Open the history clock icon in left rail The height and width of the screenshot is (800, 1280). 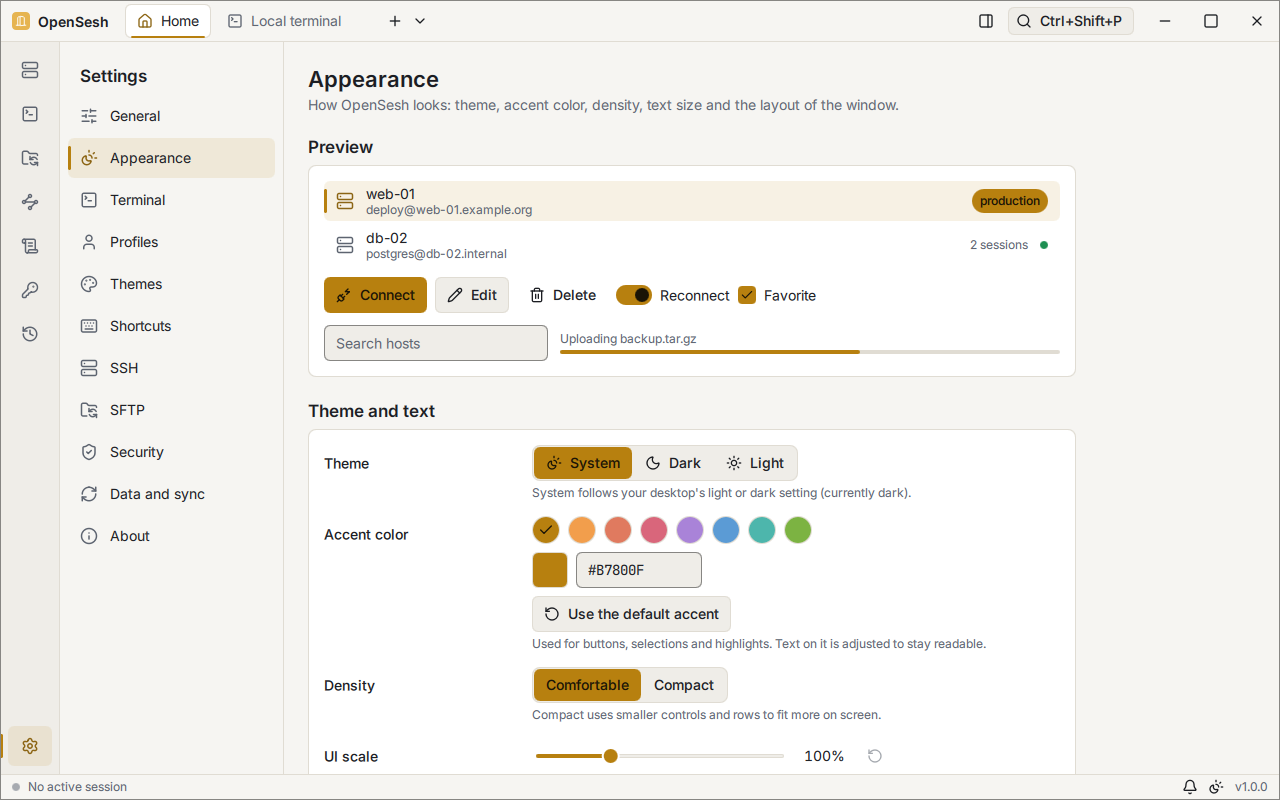30,334
